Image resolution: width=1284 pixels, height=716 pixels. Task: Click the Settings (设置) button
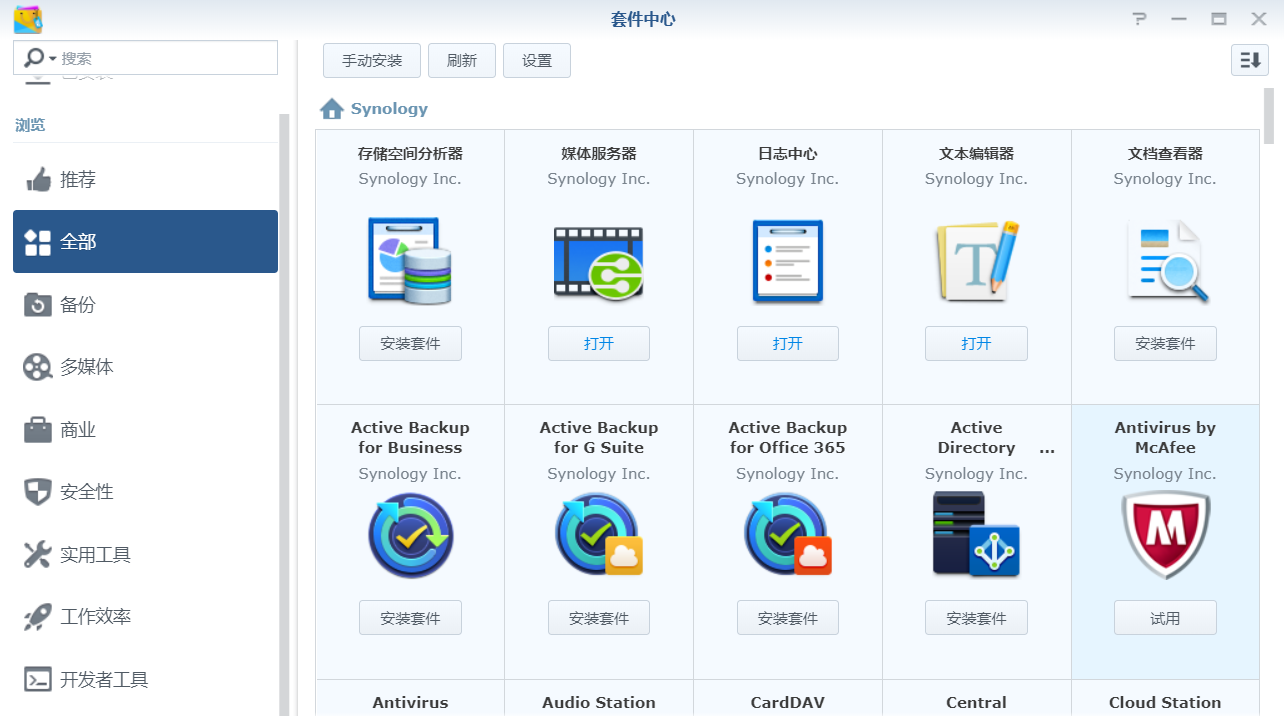pyautogui.click(x=537, y=61)
